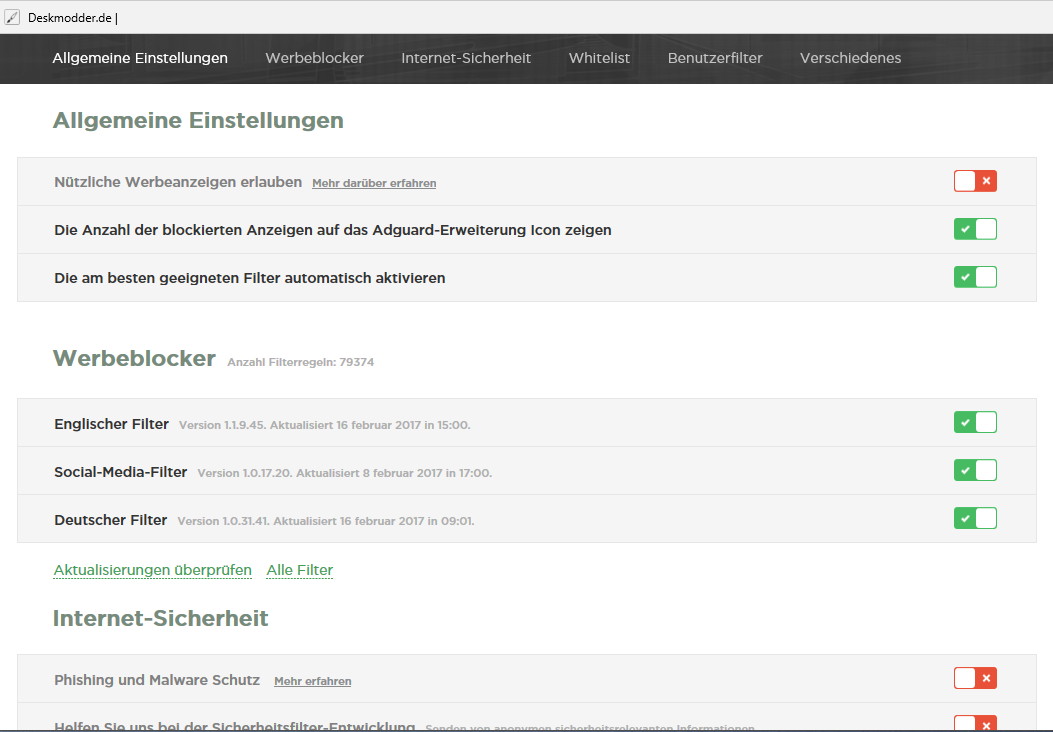Switch to the Werbeblocker nav tab
The height and width of the screenshot is (732, 1053).
pos(314,58)
